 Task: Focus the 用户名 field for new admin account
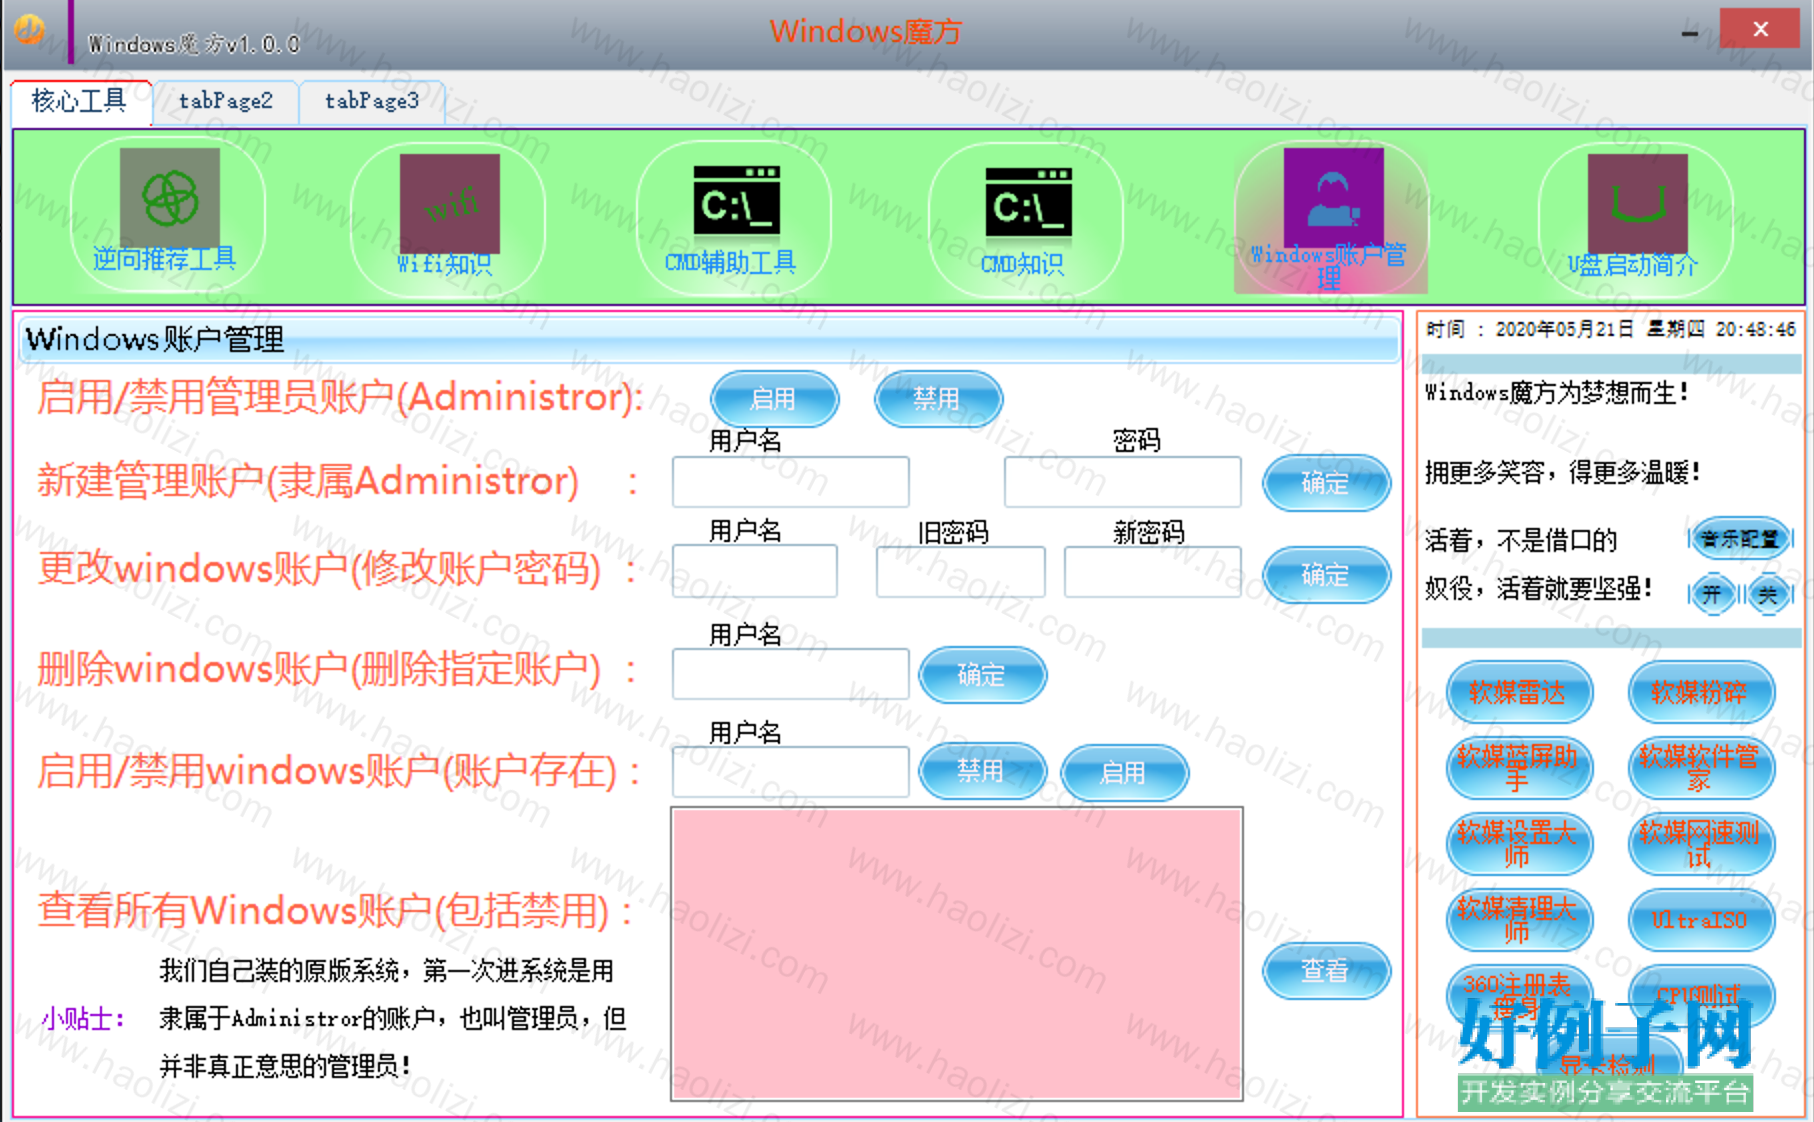tap(790, 482)
